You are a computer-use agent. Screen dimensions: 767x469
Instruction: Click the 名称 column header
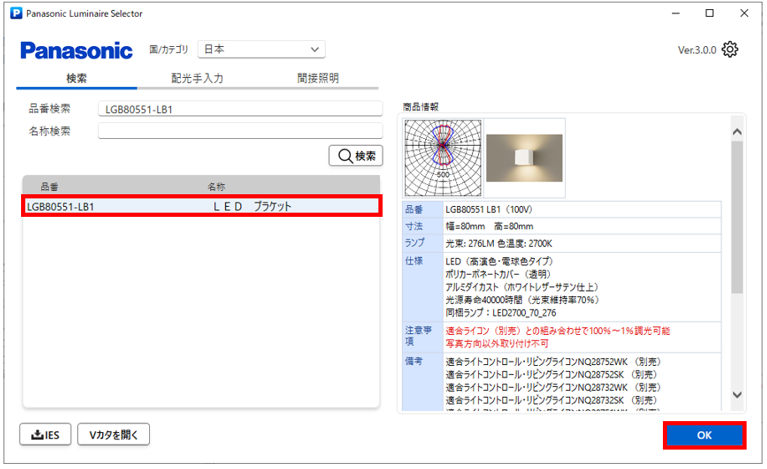(x=217, y=187)
